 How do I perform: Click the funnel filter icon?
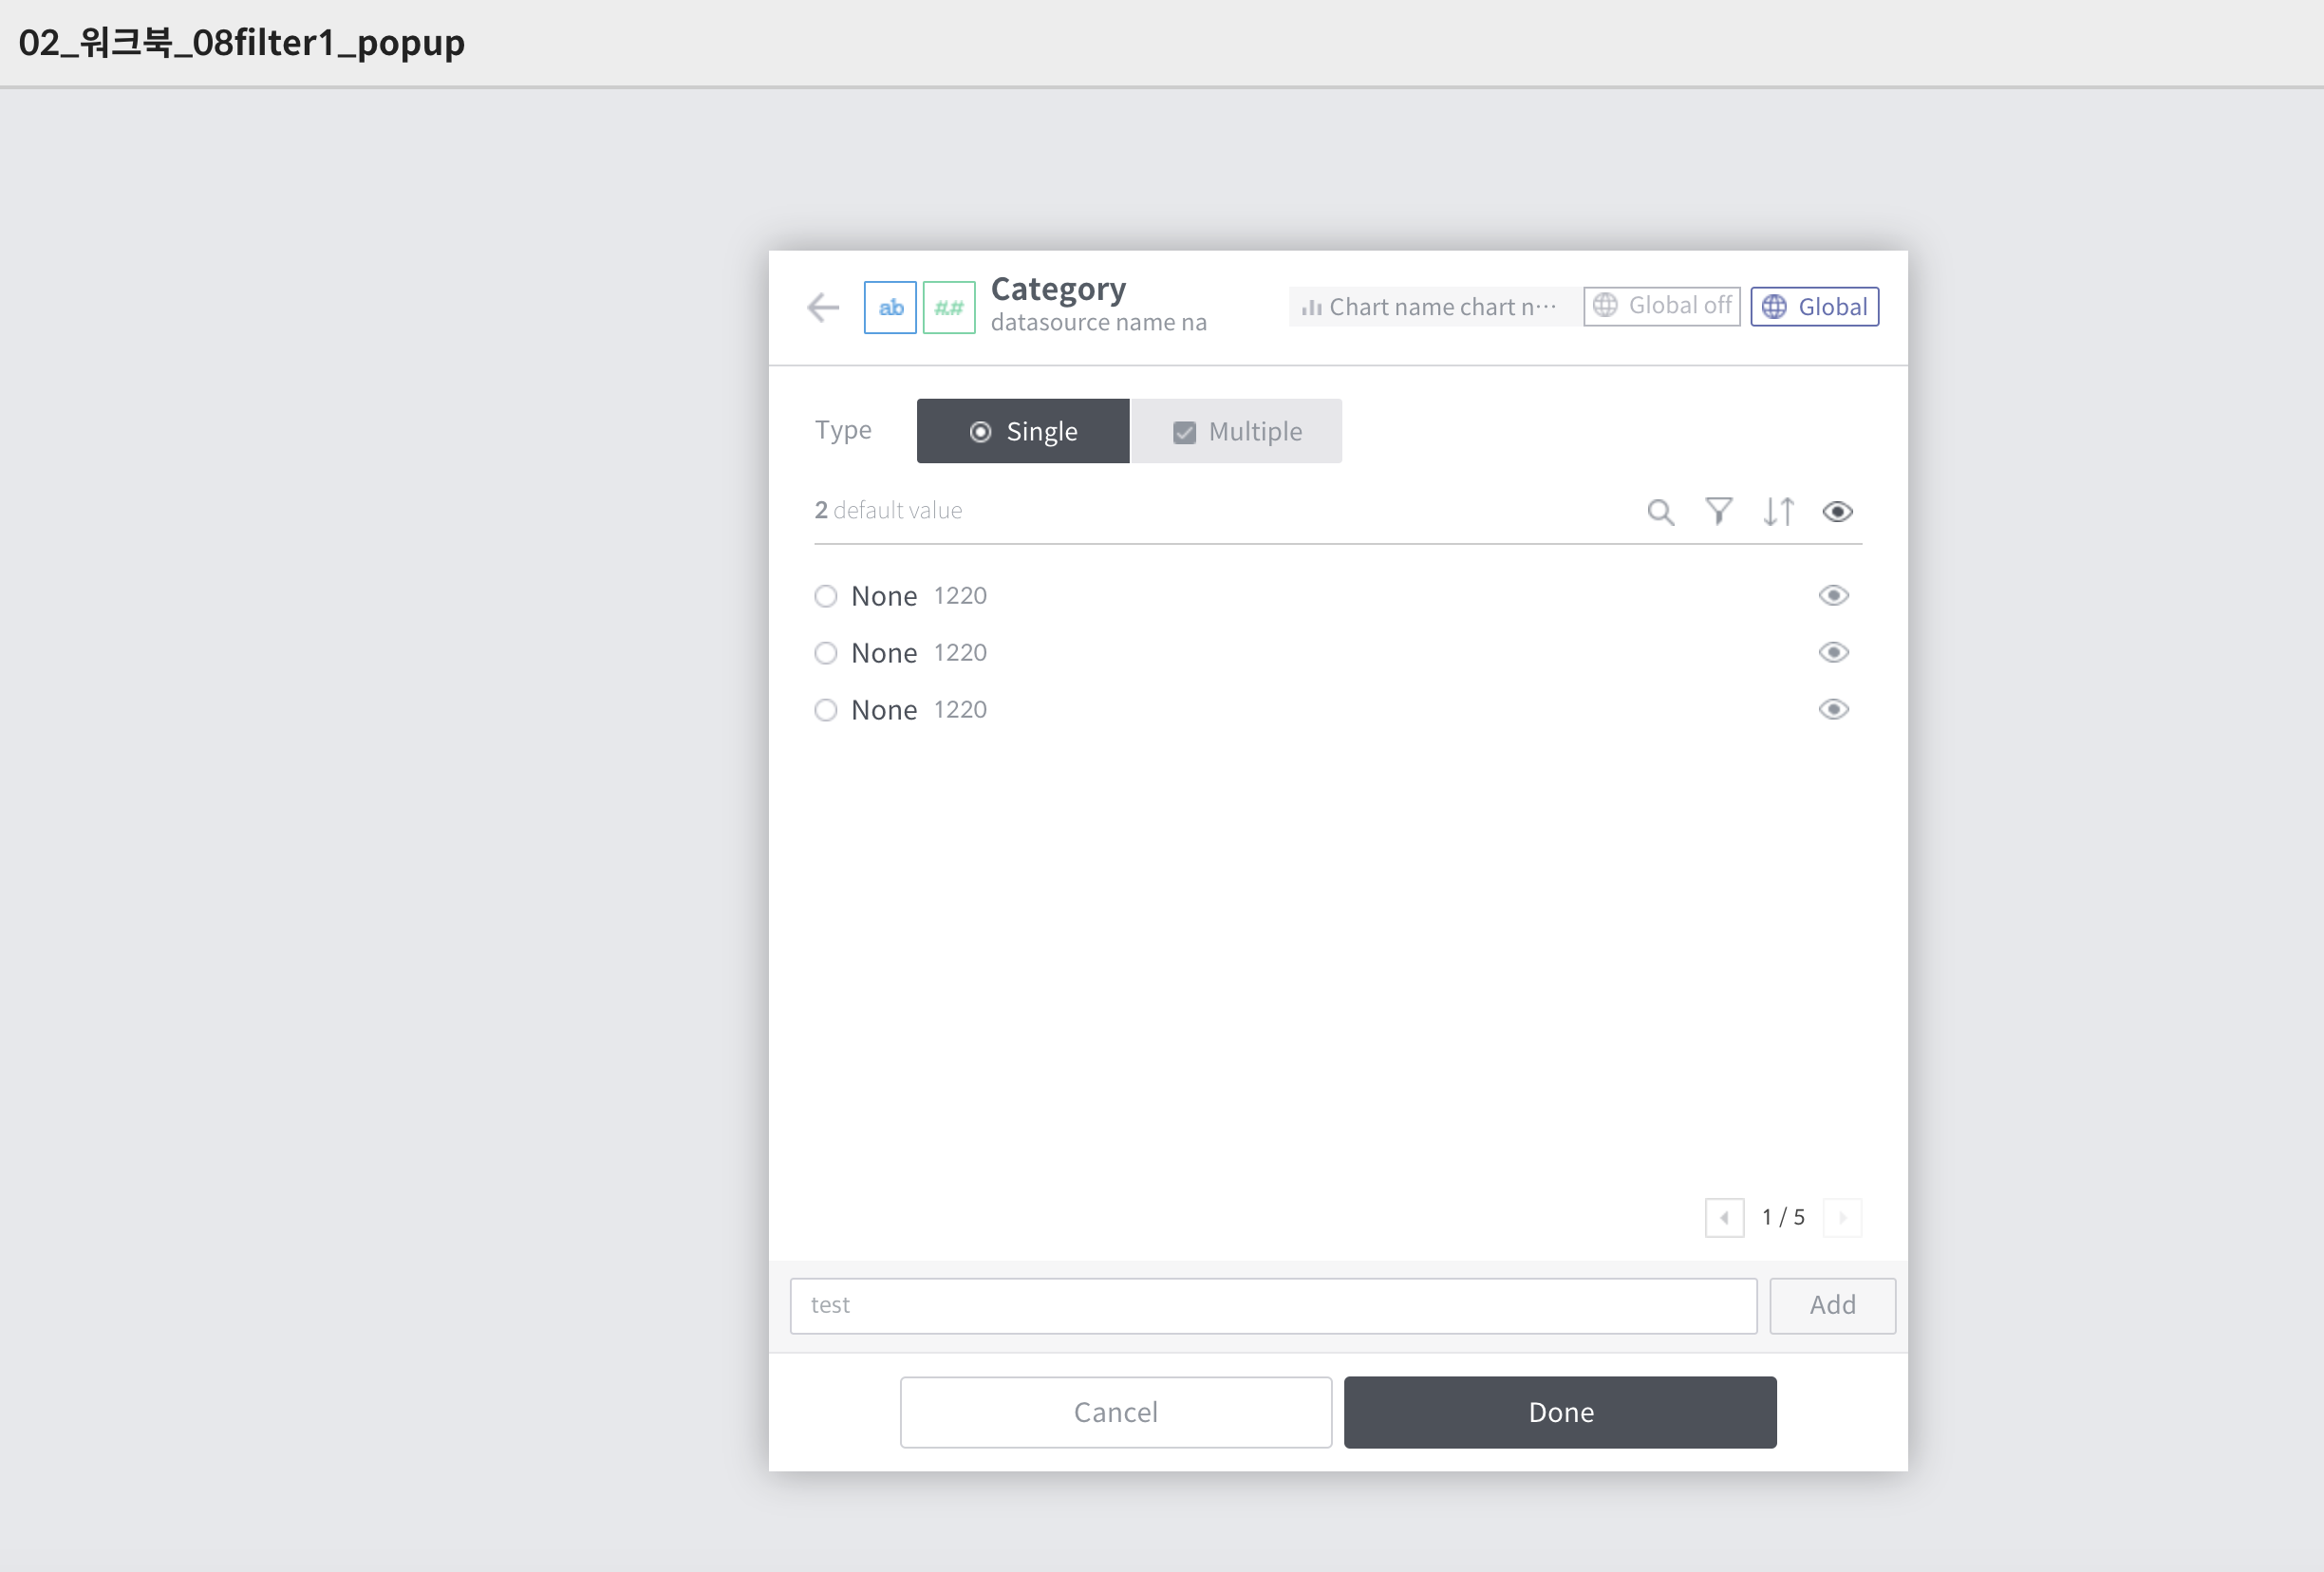(1719, 511)
